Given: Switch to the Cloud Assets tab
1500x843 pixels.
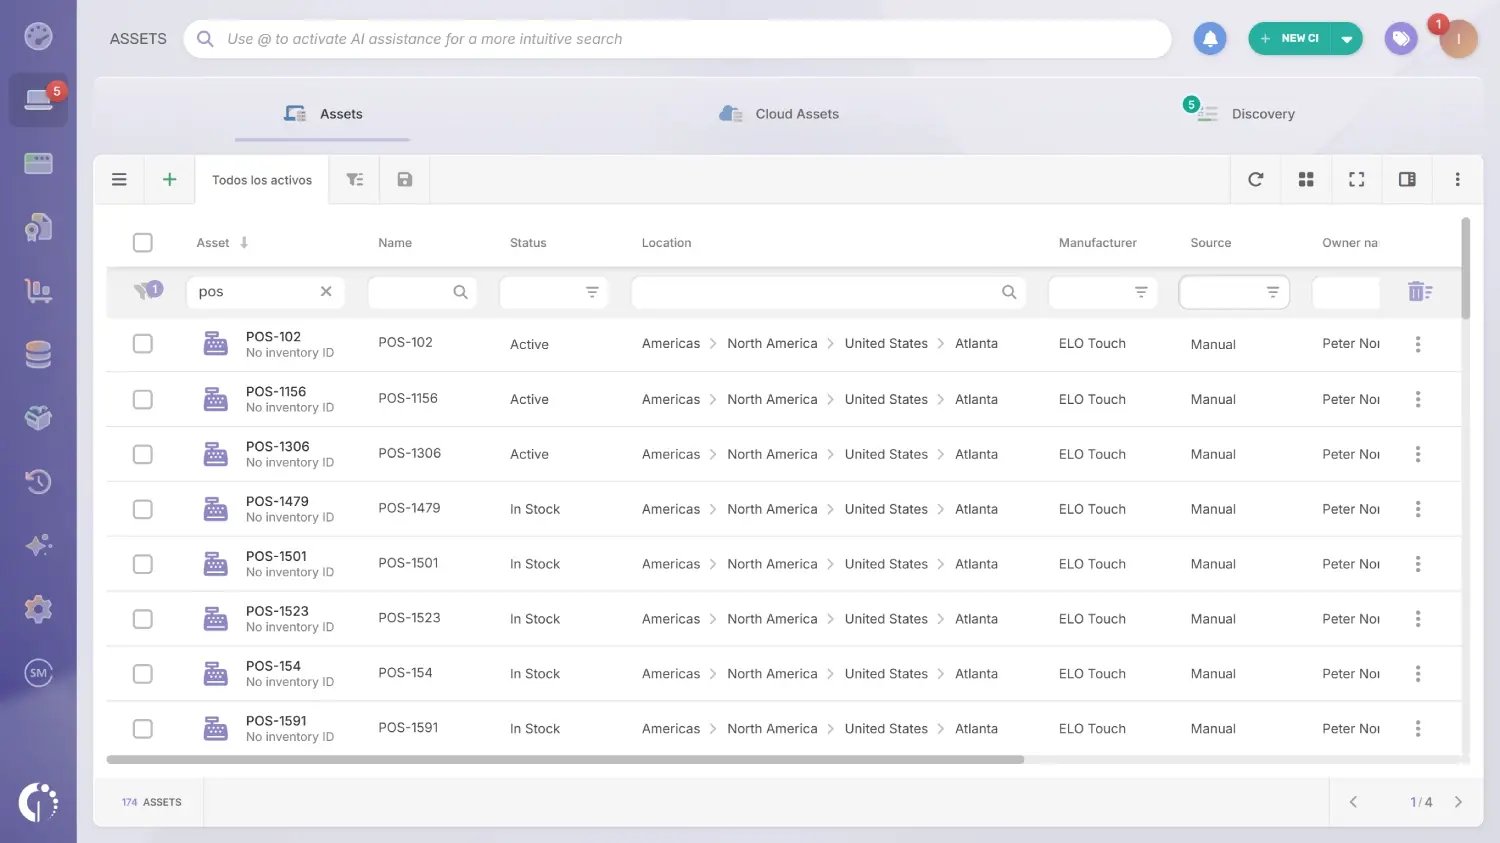Looking at the screenshot, I should [779, 114].
